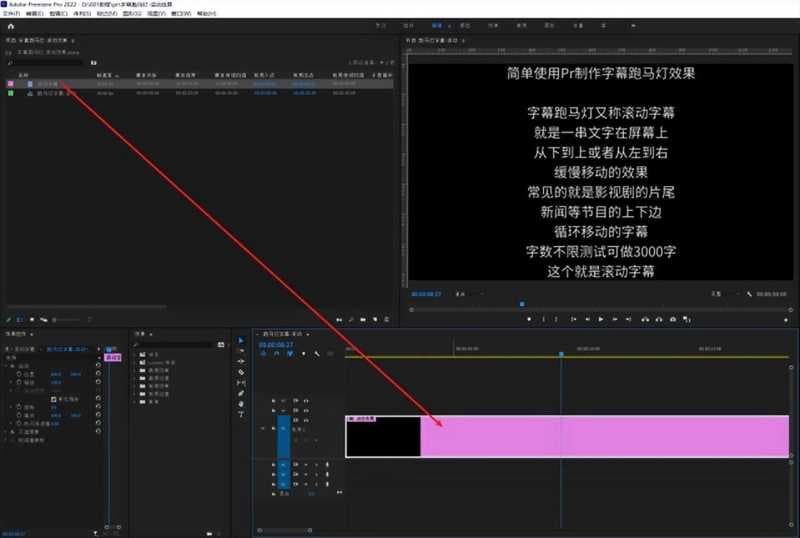Click the timeline blue timecode display

coord(276,345)
